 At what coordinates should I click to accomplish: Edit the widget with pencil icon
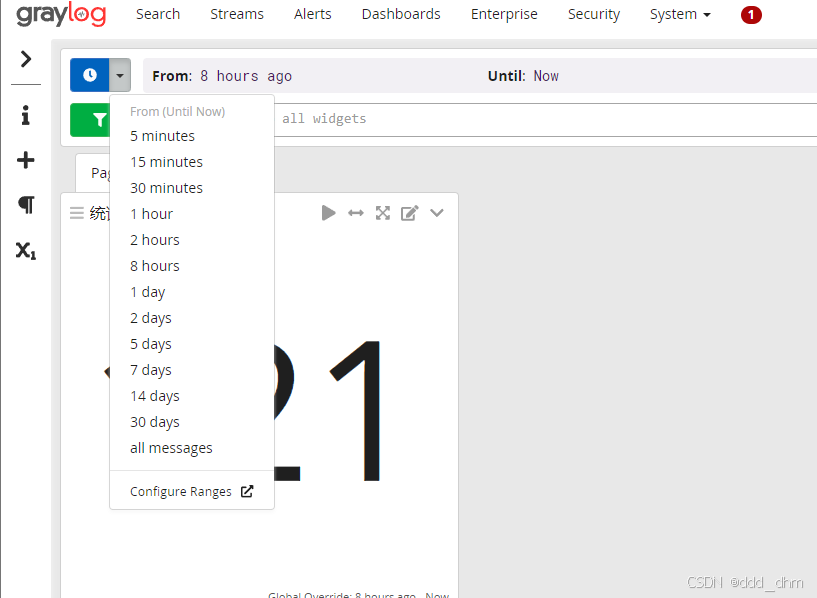pyautogui.click(x=410, y=213)
